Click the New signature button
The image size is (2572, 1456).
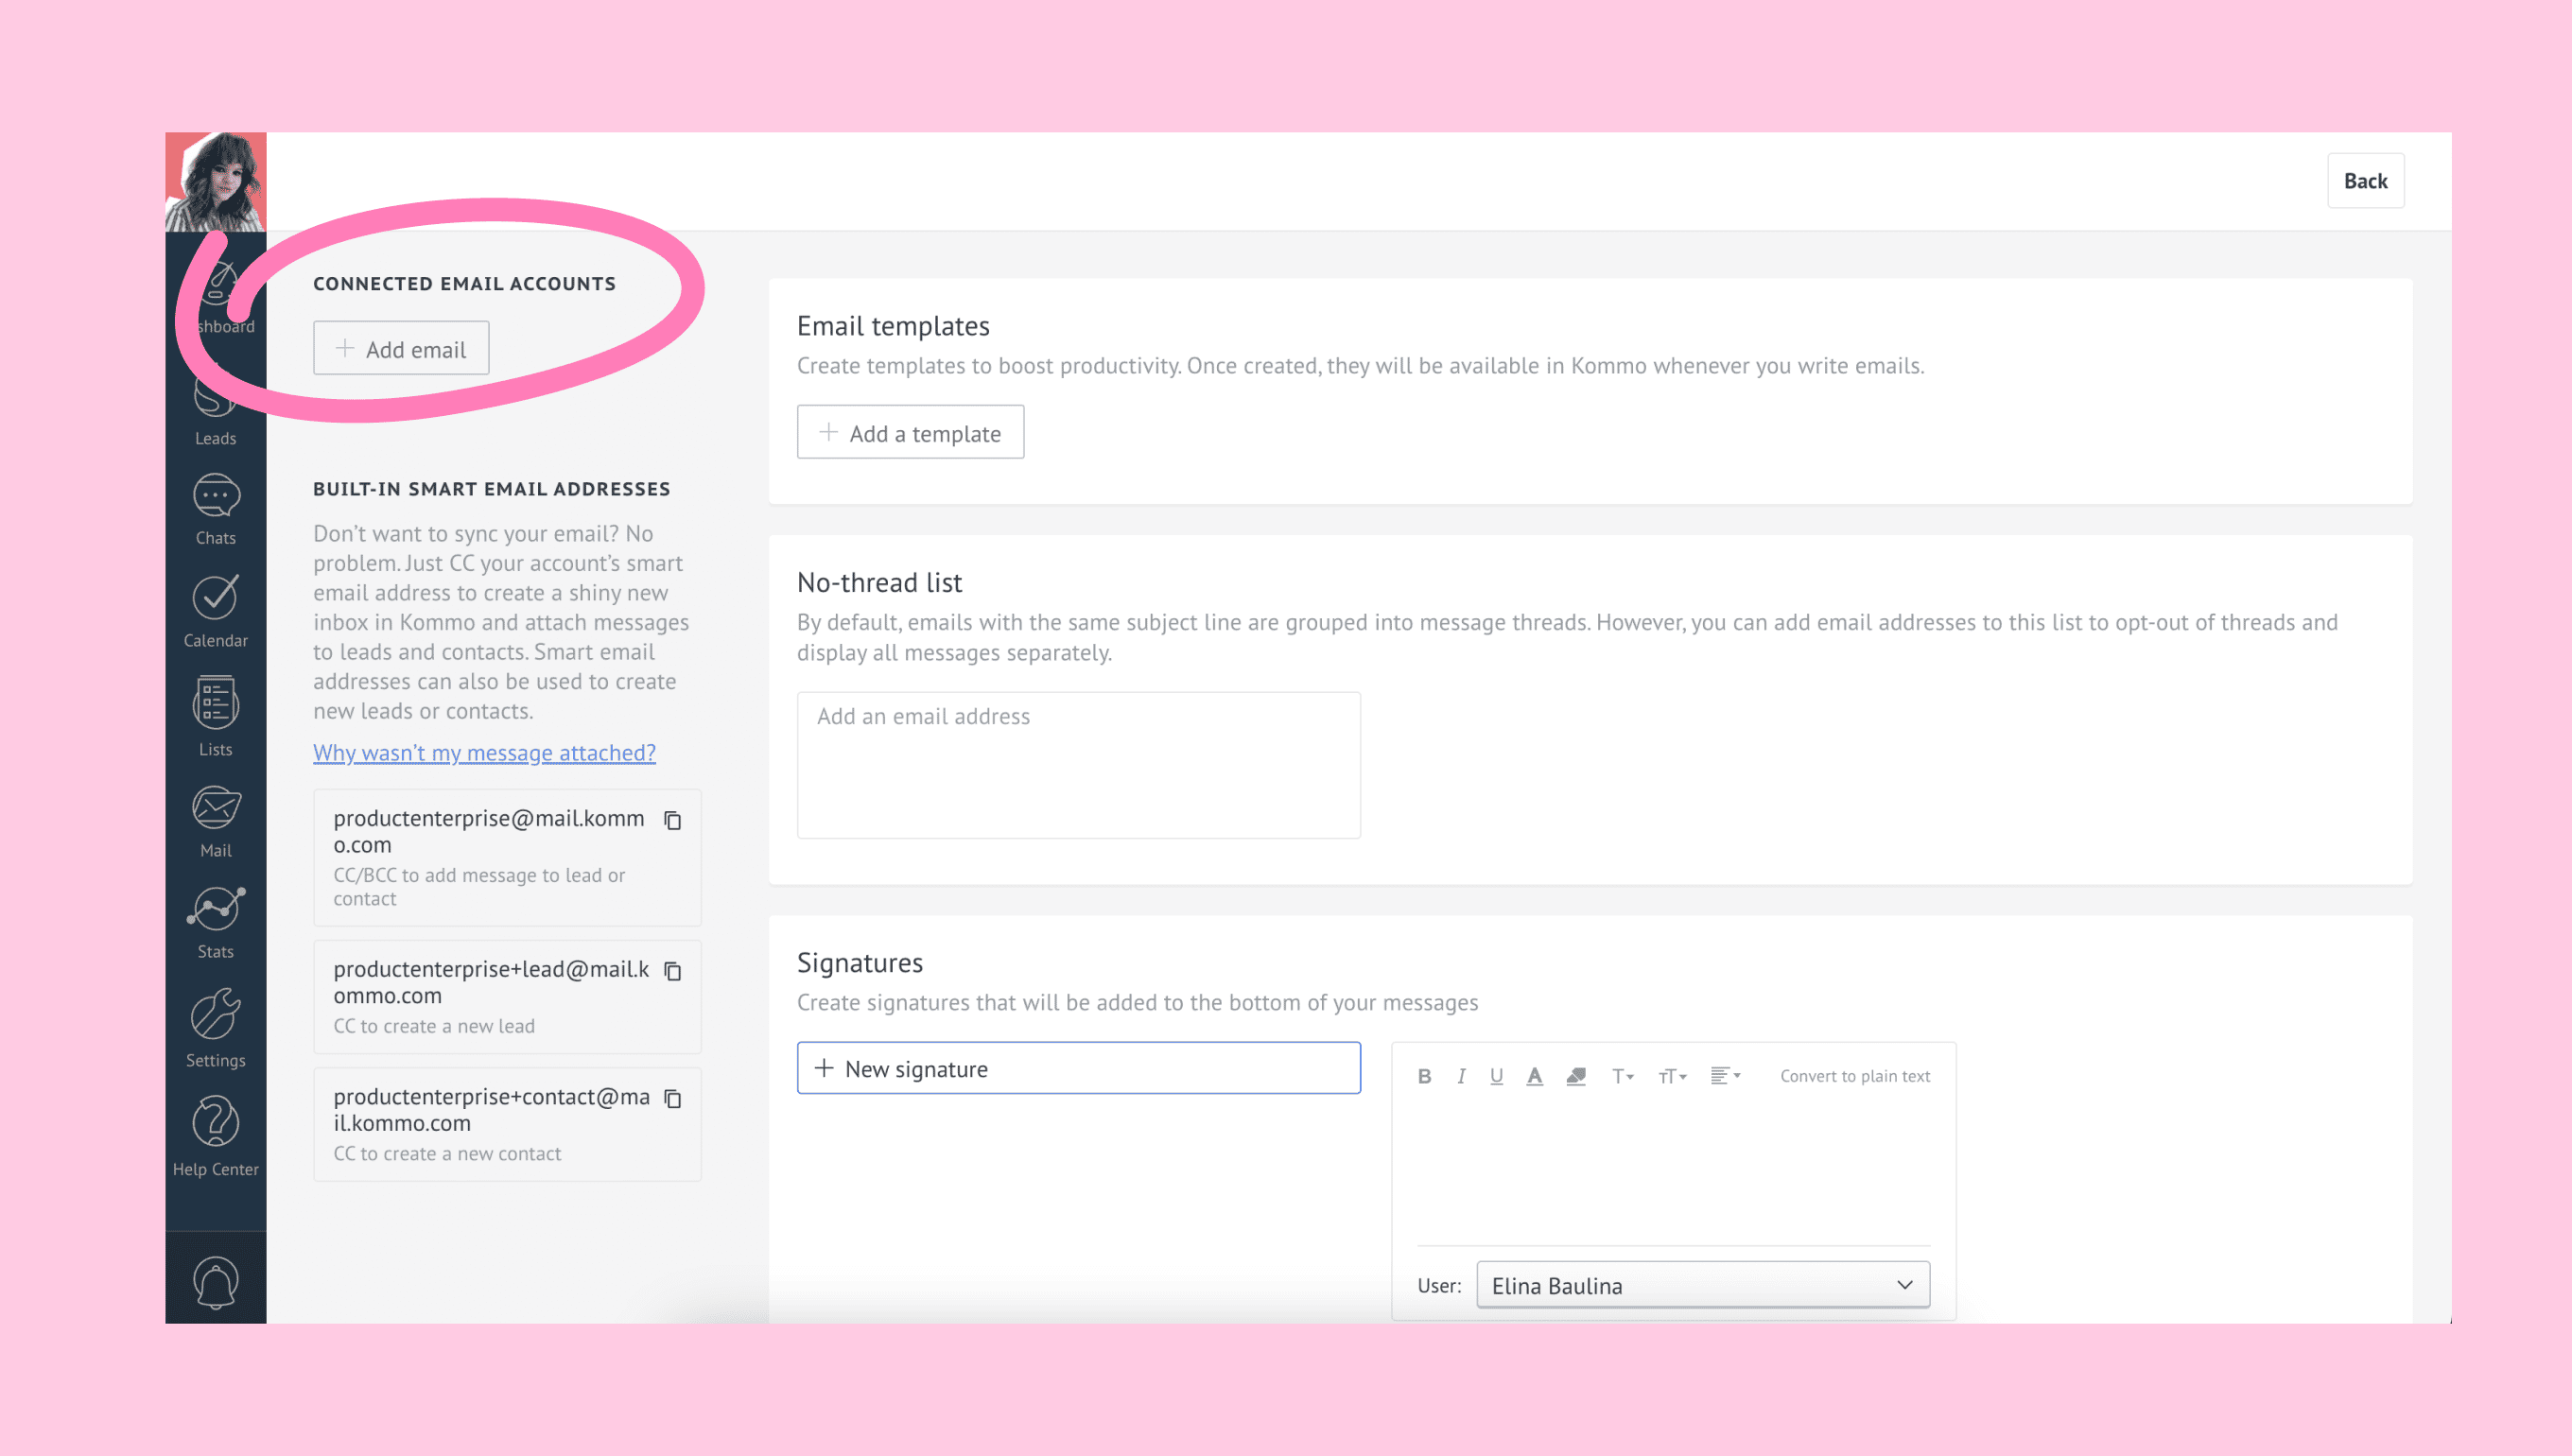point(1078,1068)
